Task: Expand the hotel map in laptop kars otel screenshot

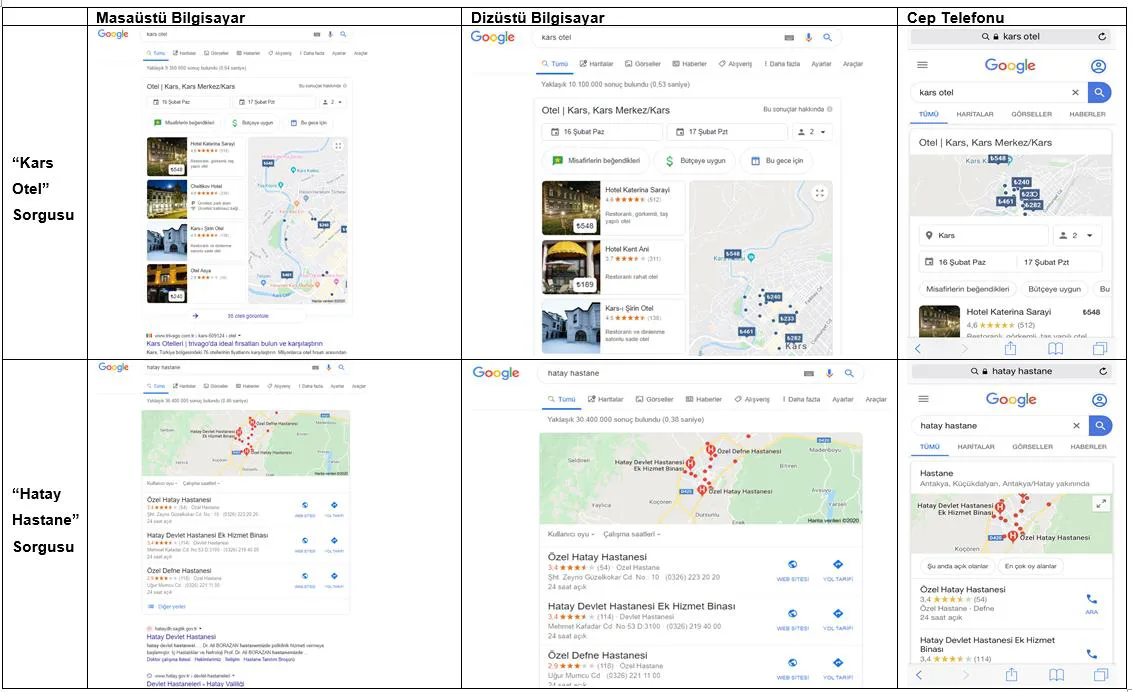Action: [x=819, y=193]
